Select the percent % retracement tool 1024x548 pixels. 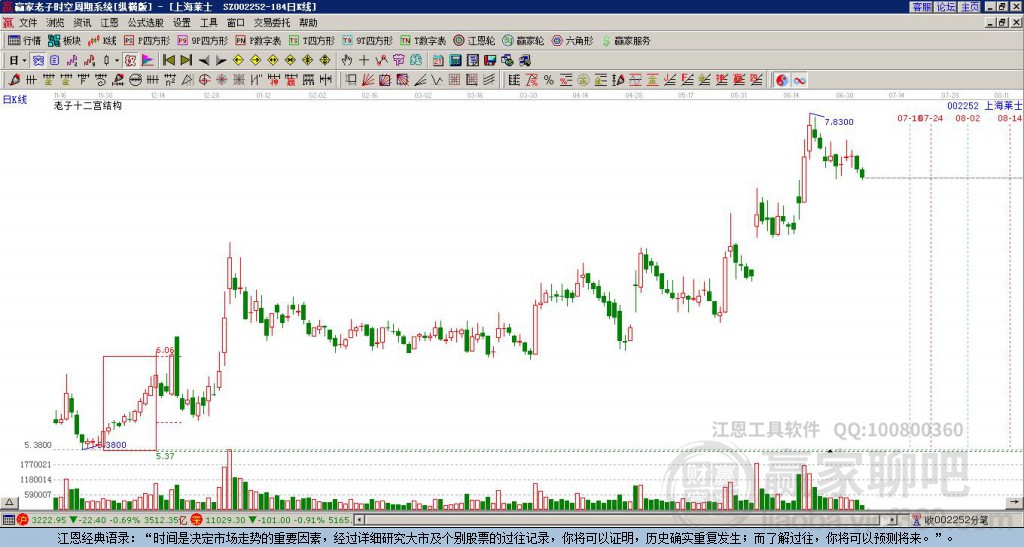tap(549, 80)
